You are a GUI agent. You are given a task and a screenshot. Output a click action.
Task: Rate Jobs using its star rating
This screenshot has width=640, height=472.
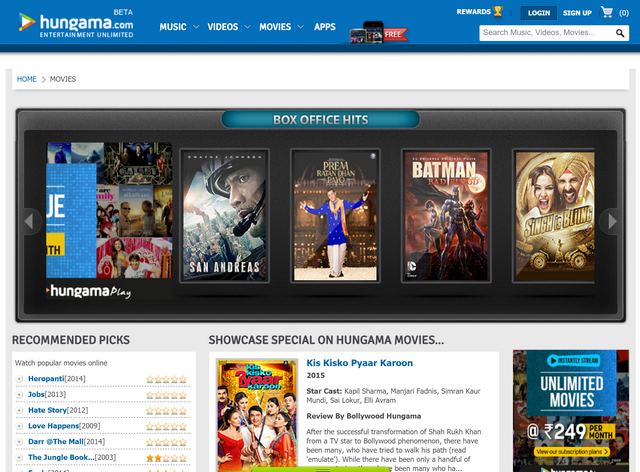tap(166, 395)
